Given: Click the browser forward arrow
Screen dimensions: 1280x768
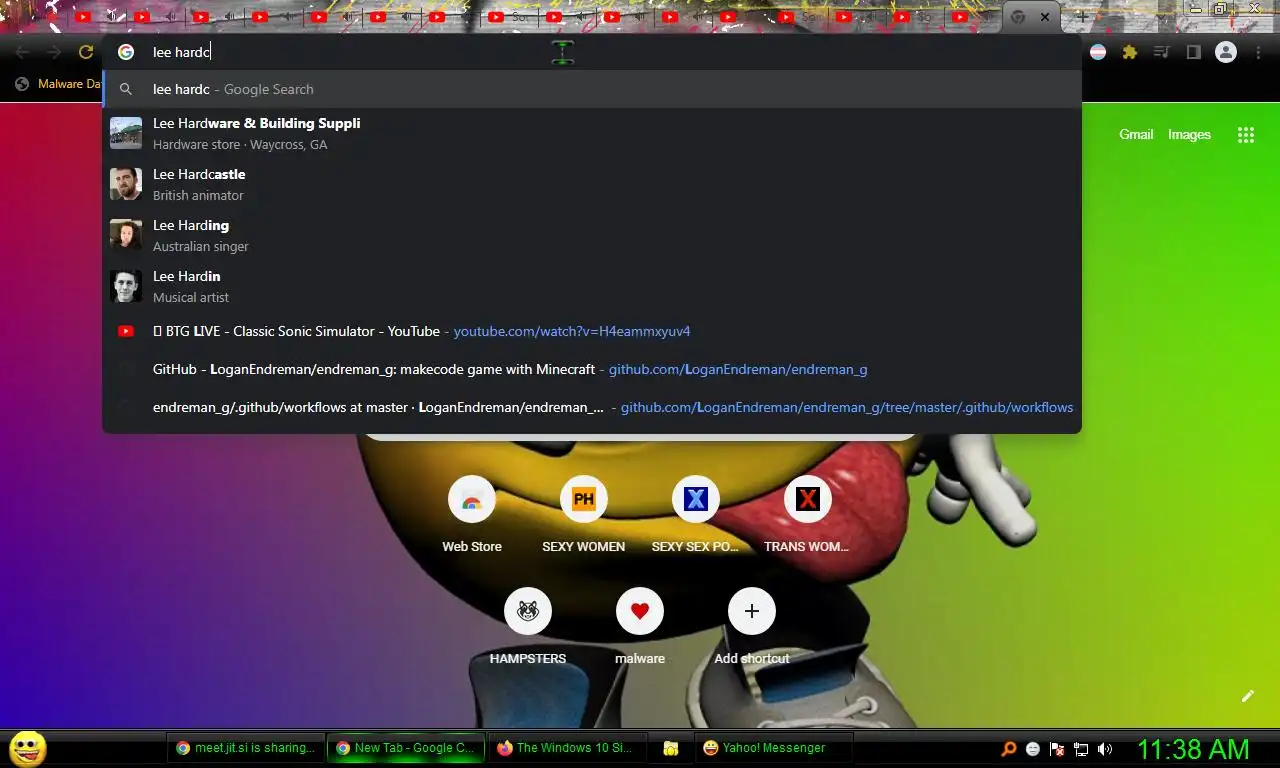Looking at the screenshot, I should click(54, 52).
